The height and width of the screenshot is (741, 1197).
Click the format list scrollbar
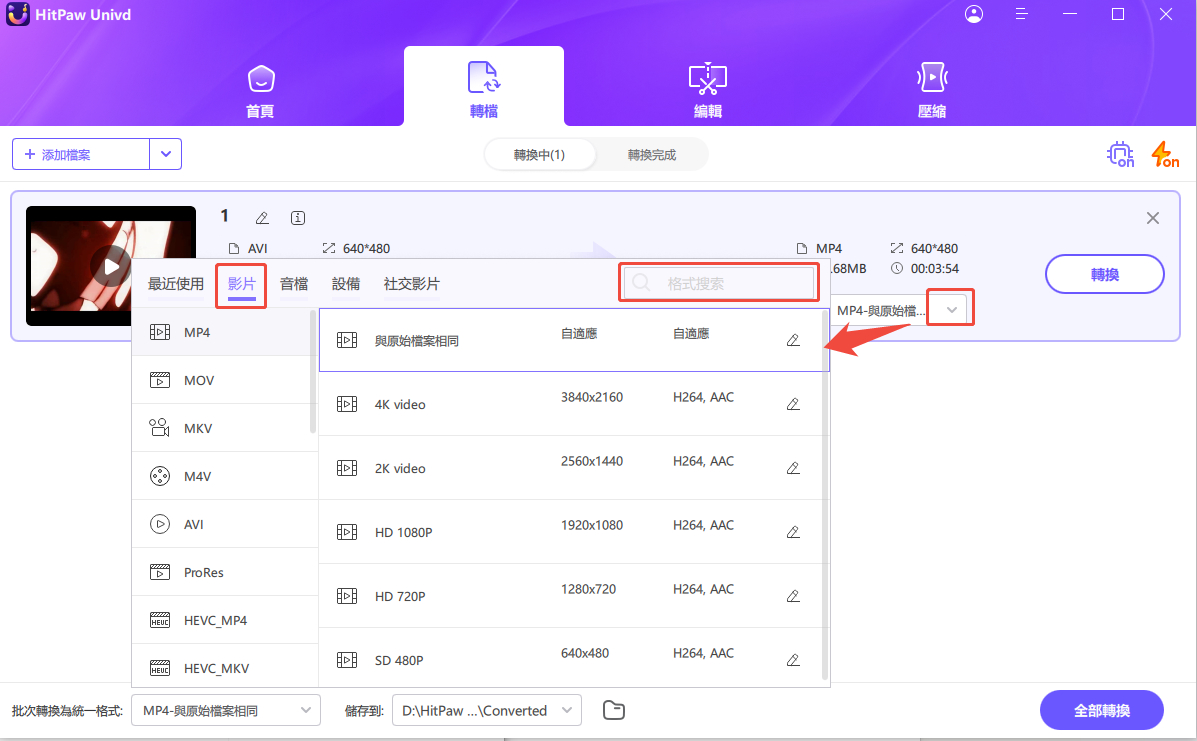tap(313, 372)
